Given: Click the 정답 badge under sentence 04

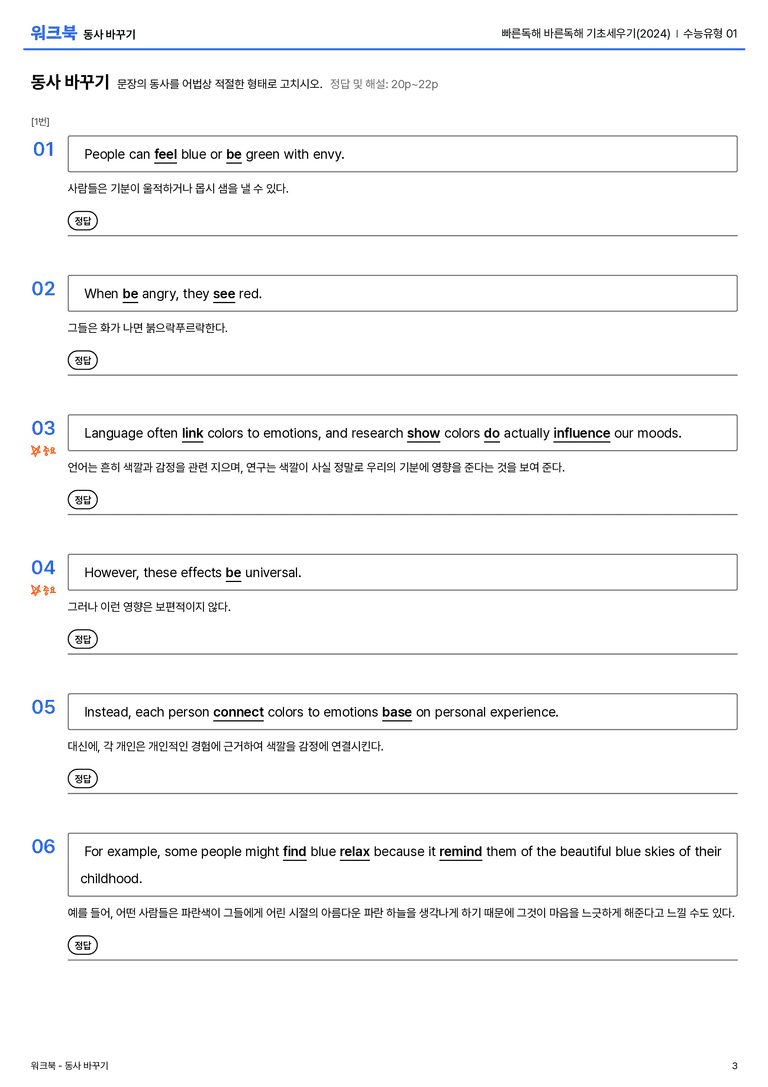Looking at the screenshot, I should pyautogui.click(x=82, y=638).
